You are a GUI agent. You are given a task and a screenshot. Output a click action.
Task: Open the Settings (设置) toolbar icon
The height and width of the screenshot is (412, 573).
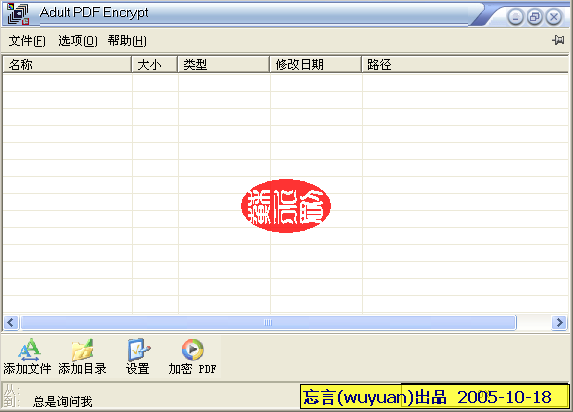click(138, 350)
